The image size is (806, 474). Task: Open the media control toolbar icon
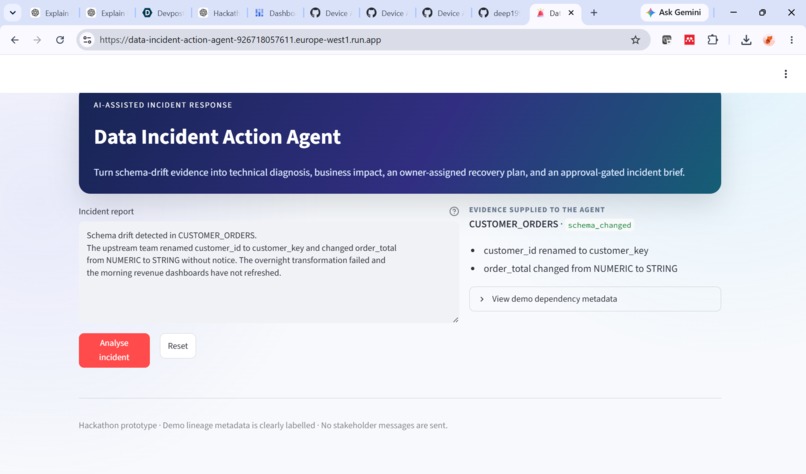pos(666,40)
